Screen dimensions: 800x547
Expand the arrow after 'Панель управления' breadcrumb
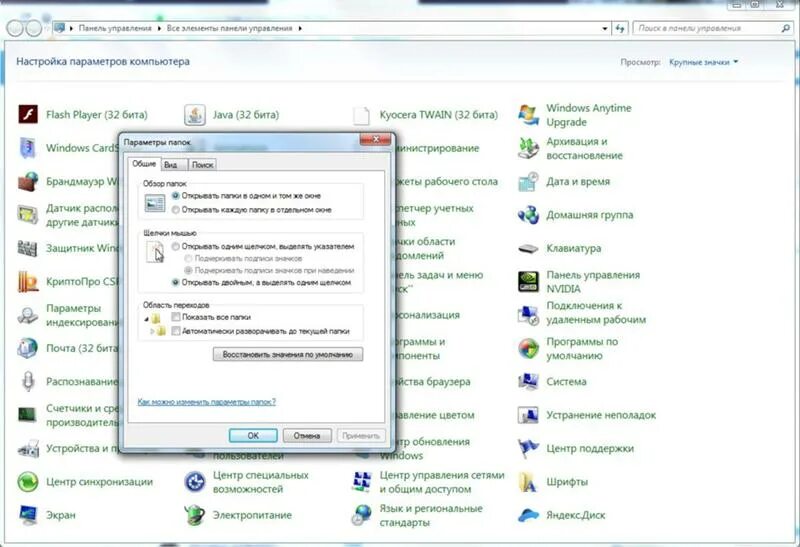tap(159, 29)
